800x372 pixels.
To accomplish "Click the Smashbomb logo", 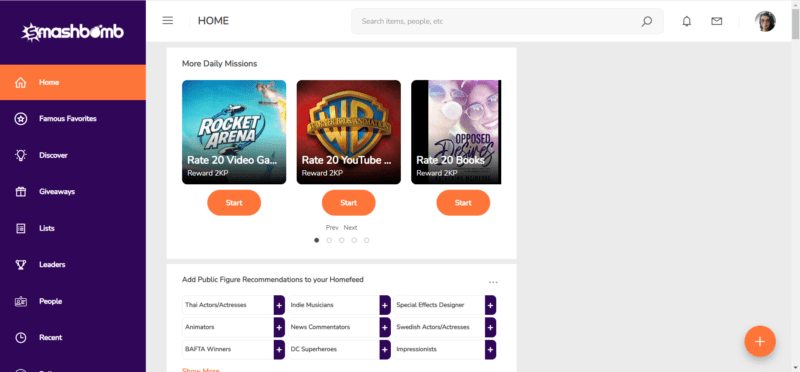I will click(x=72, y=32).
